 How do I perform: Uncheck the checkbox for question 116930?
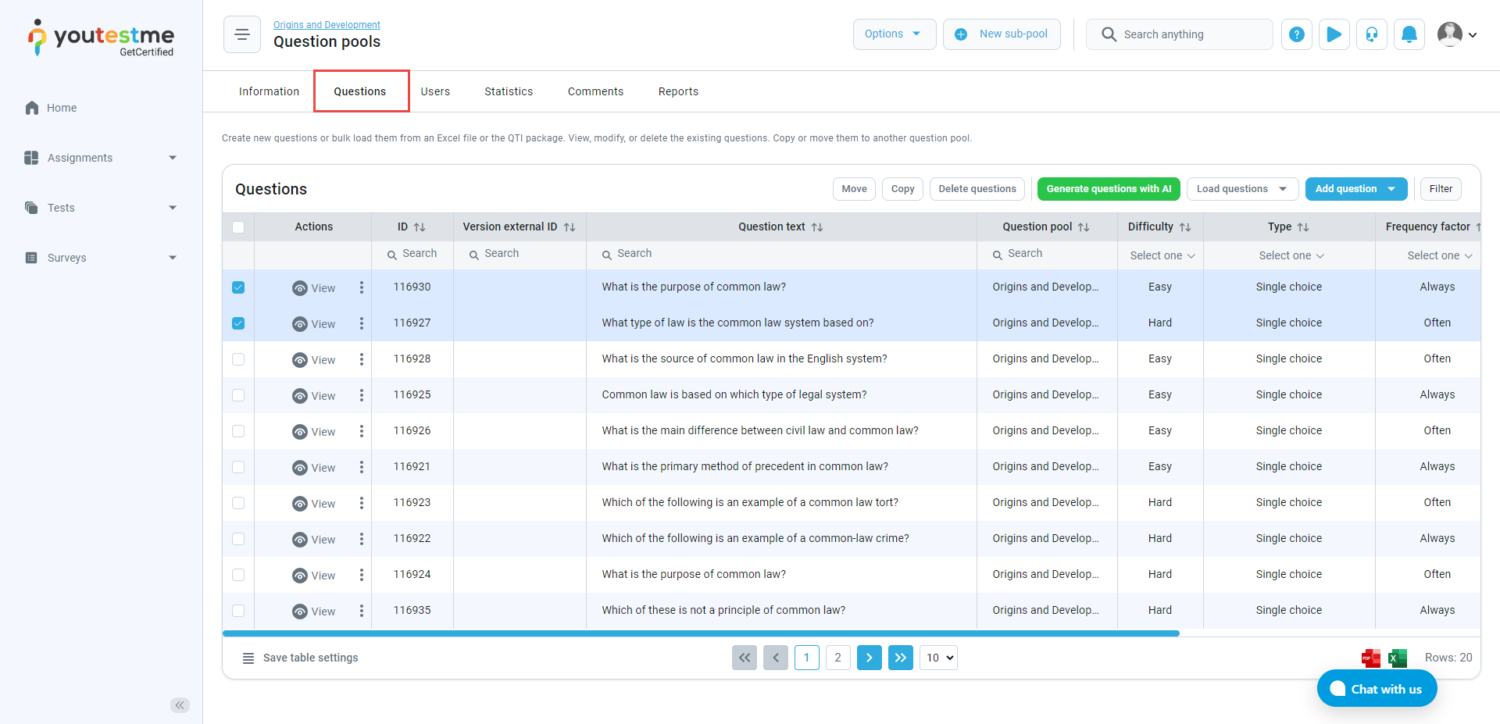click(x=238, y=287)
